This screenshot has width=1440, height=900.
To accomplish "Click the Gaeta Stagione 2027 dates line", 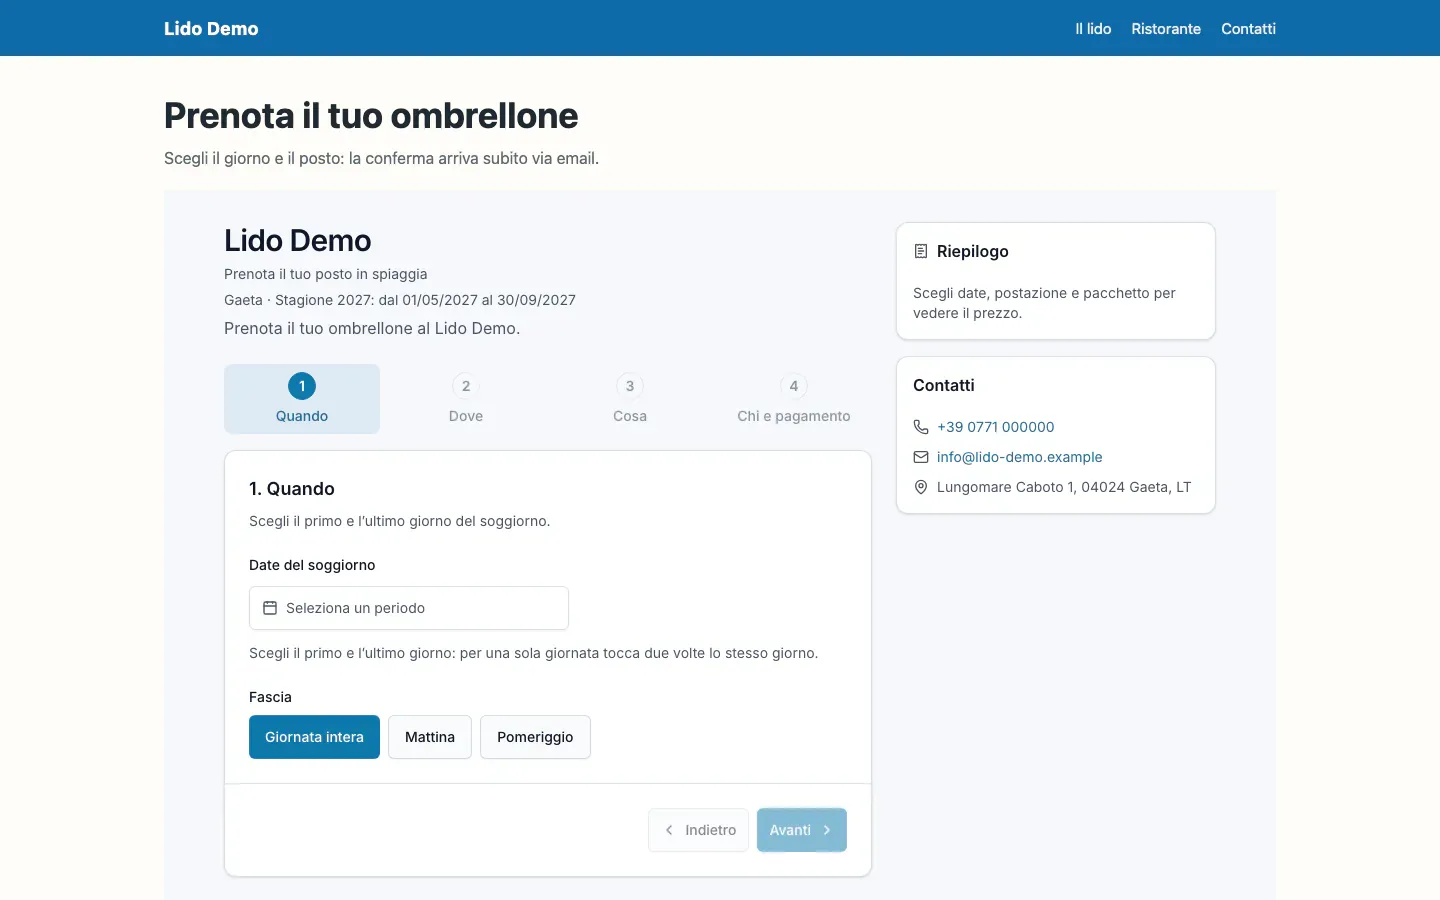I will click(x=400, y=300).
